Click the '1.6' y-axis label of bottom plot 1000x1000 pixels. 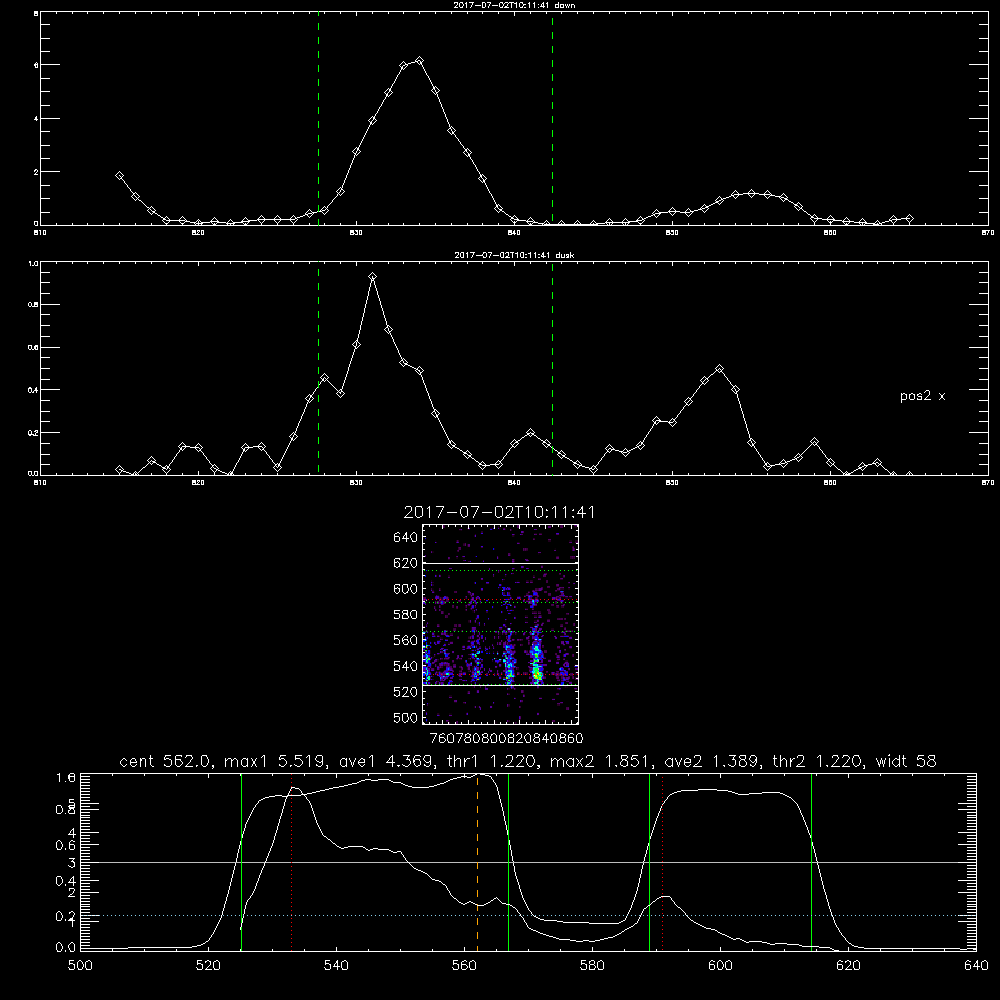(66, 777)
